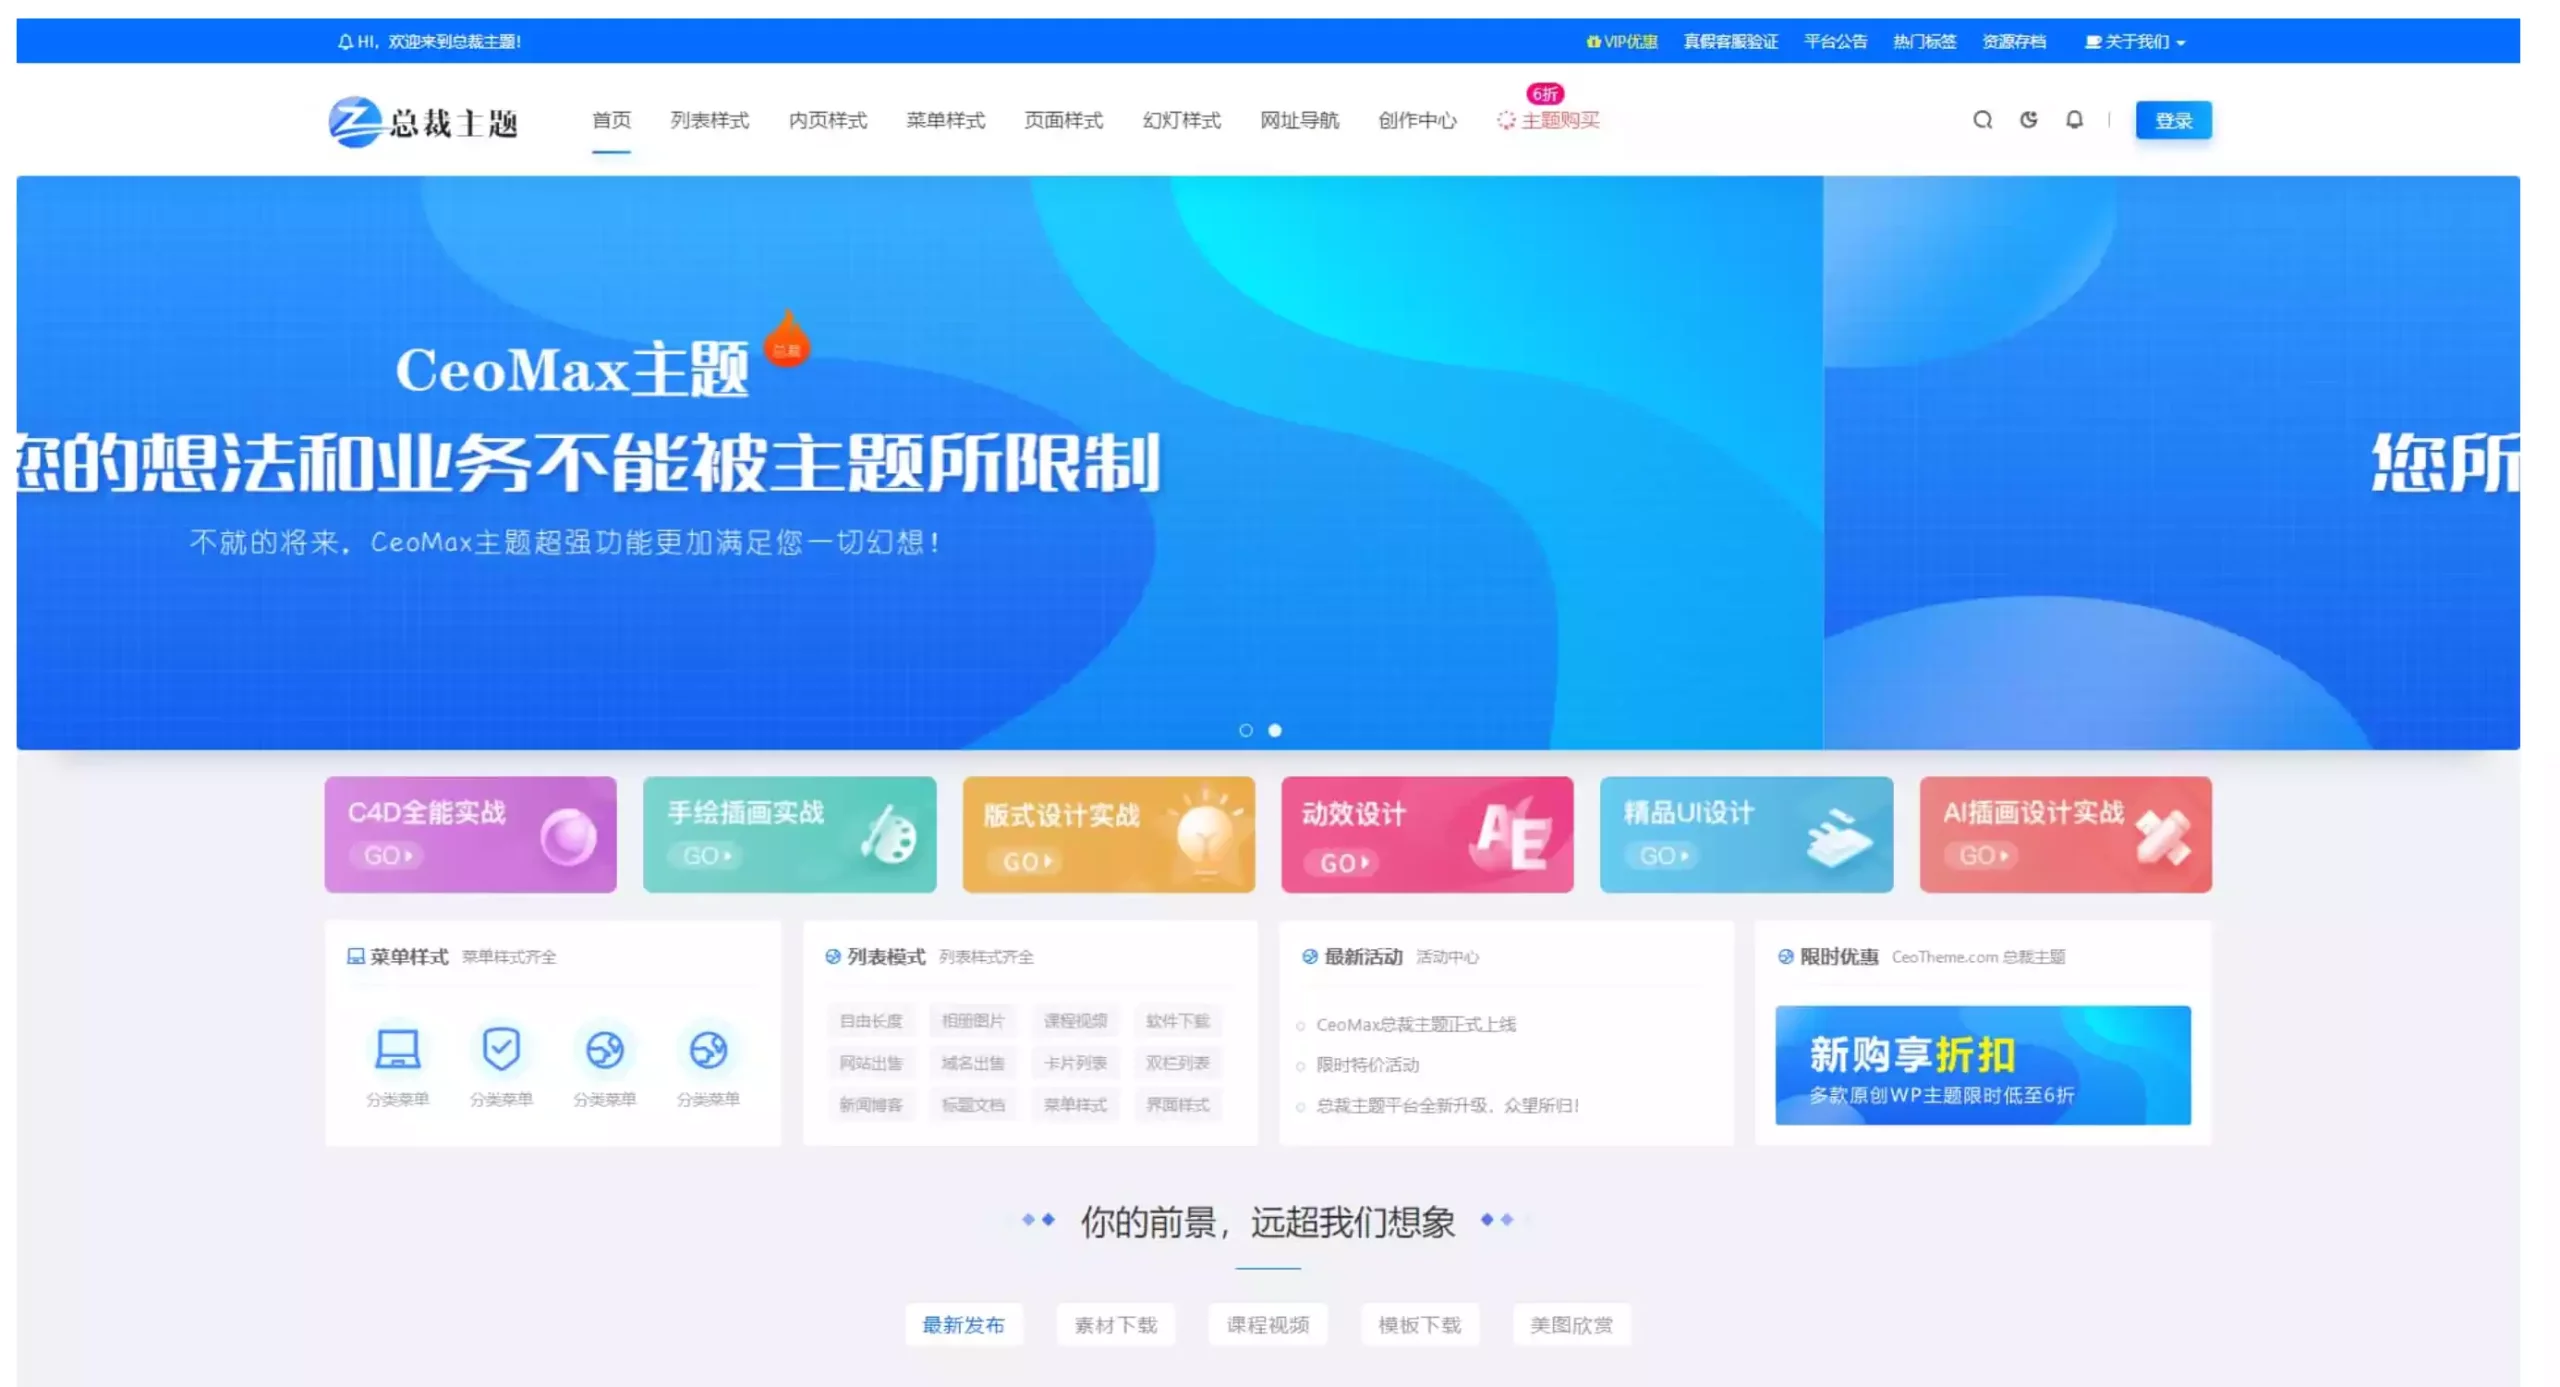Select the 相册图片 tag

pyautogui.click(x=972, y=1020)
